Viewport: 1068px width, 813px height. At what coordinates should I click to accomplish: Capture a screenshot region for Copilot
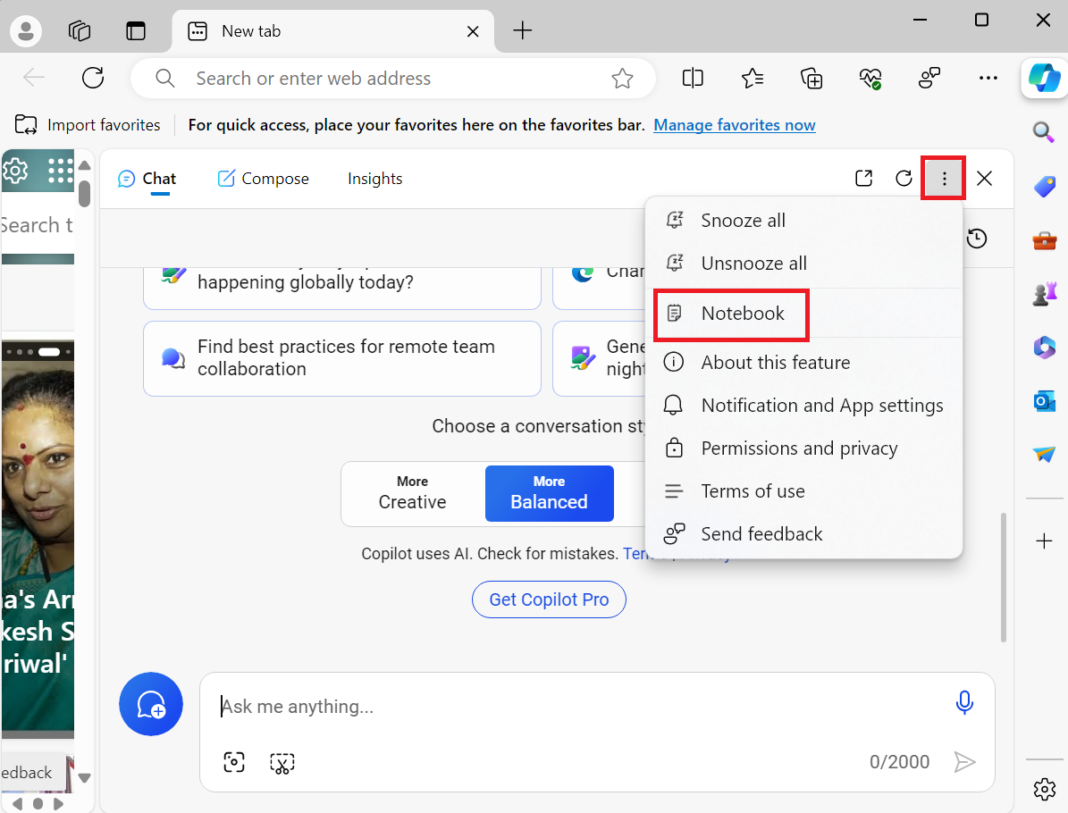281,762
